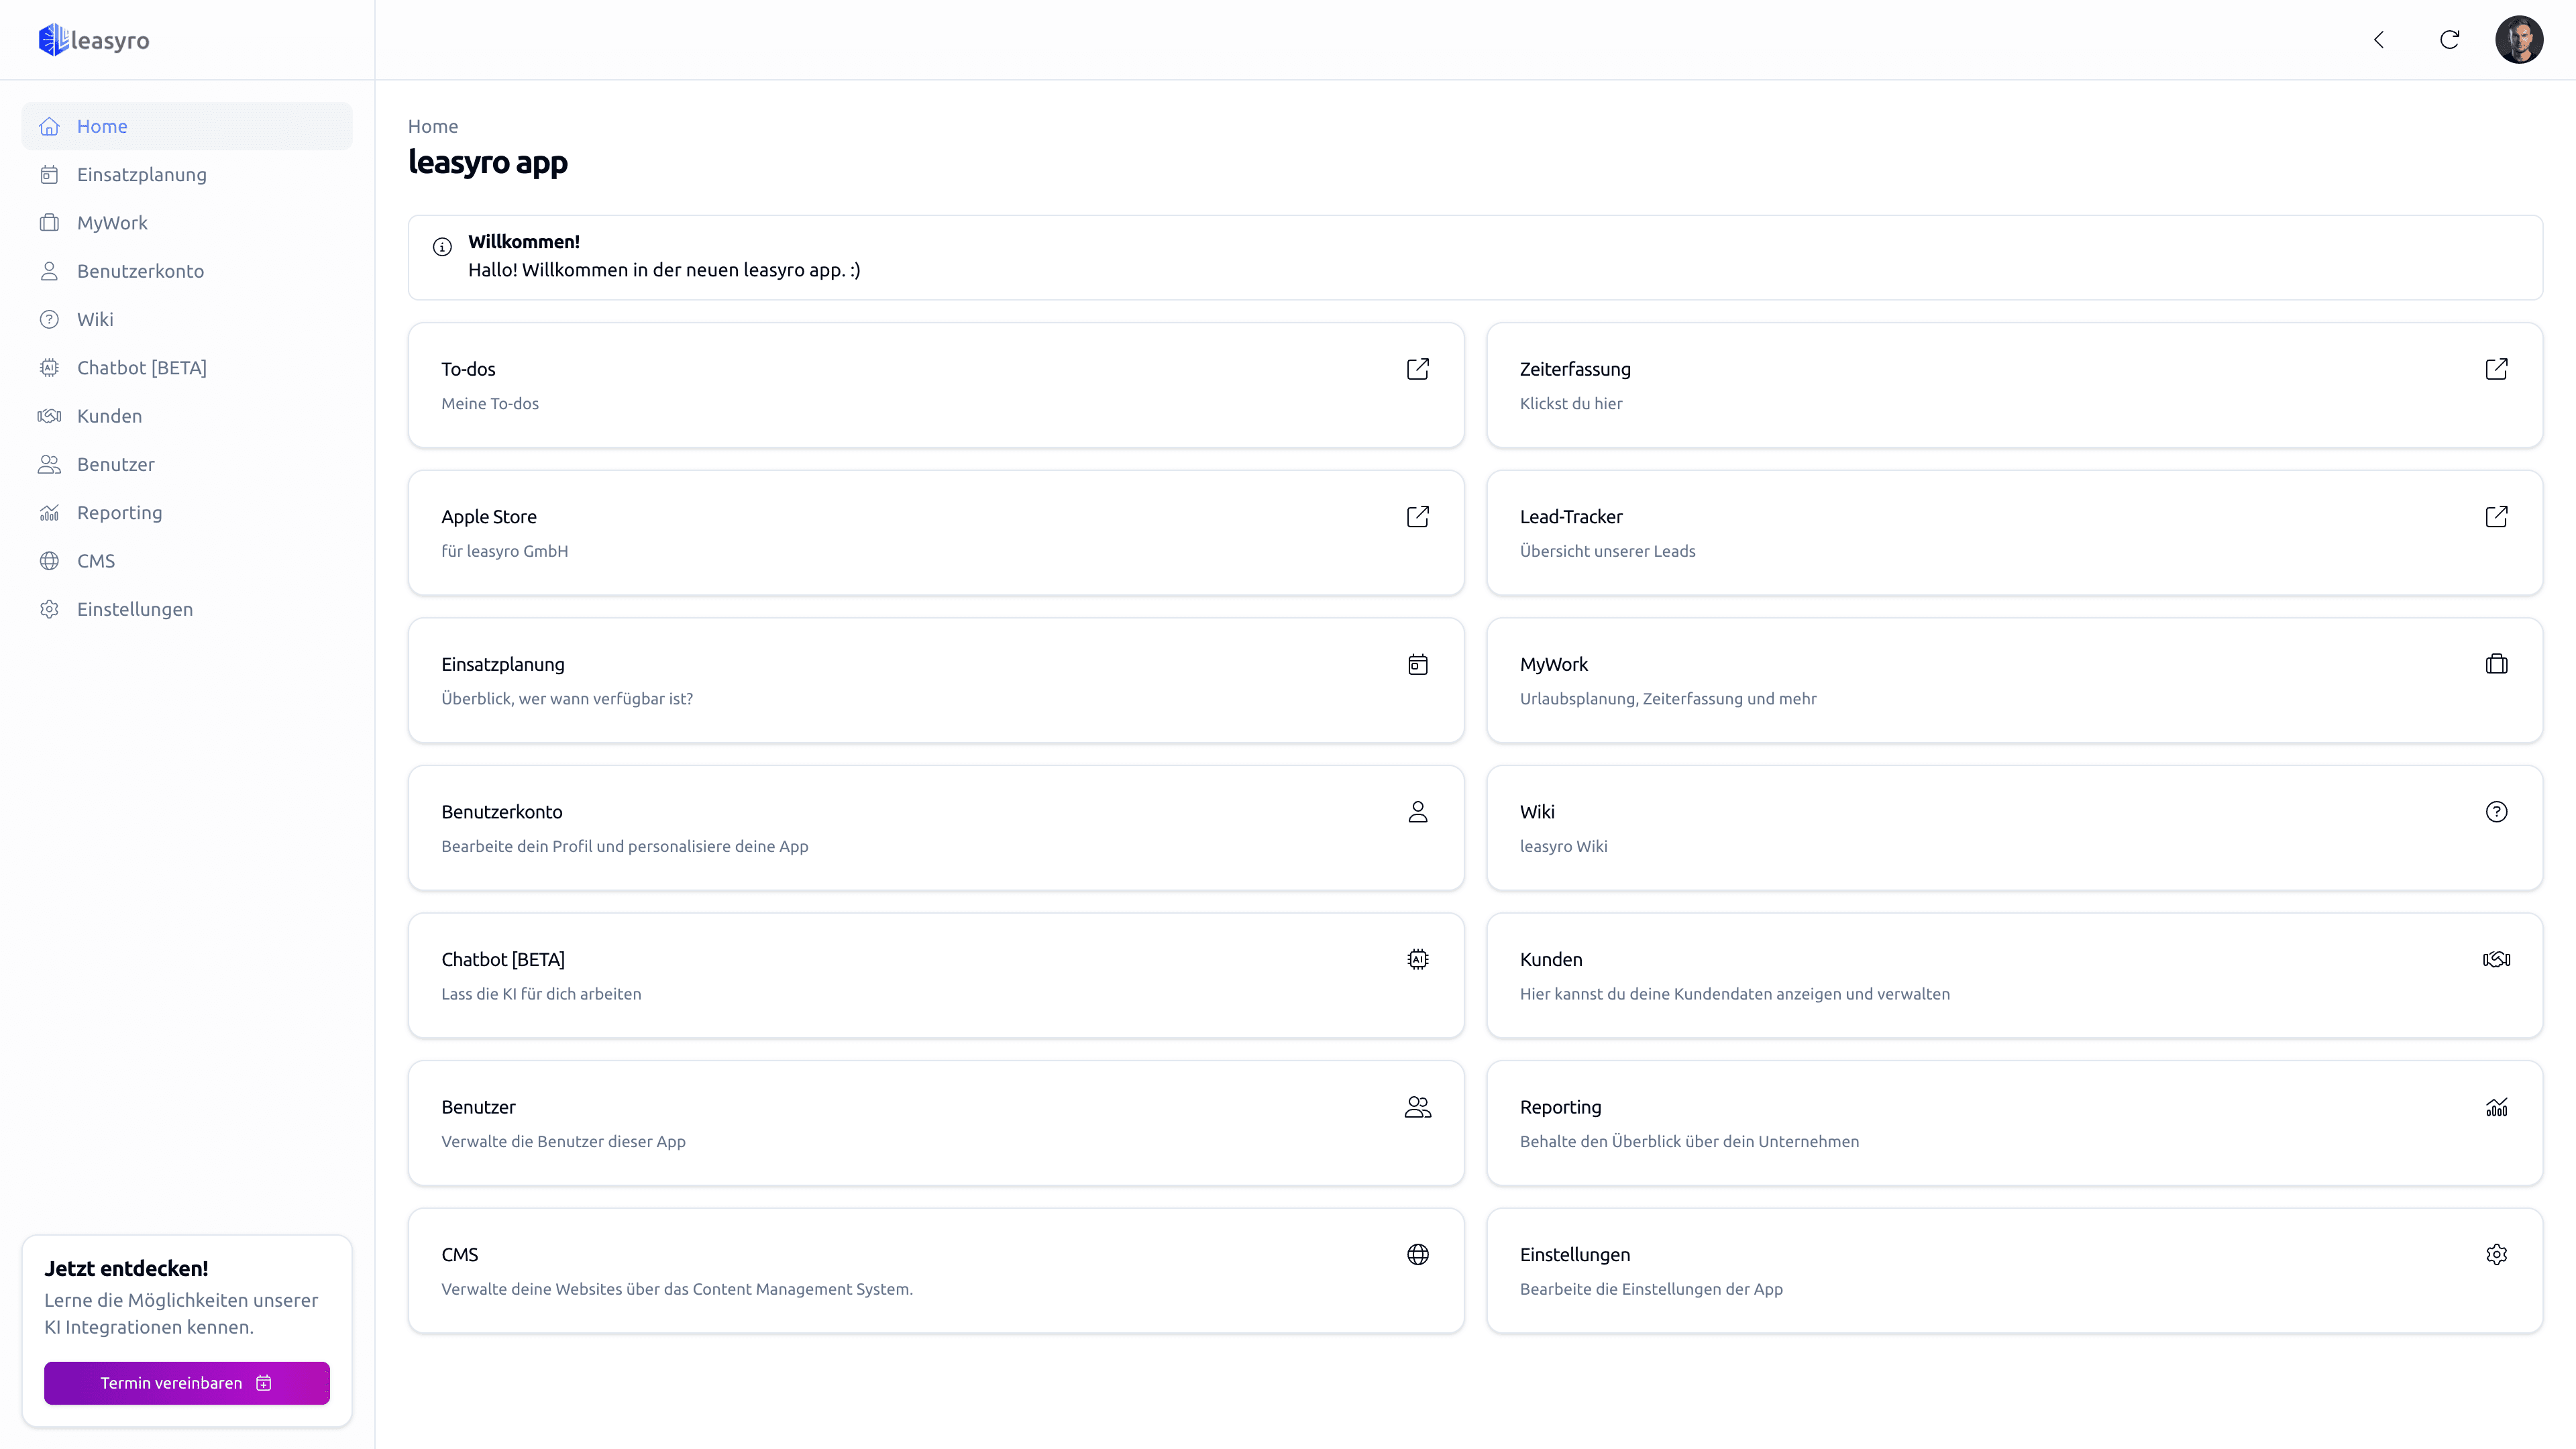Open Einsatzplanung in the sidebar
This screenshot has height=1449, width=2576.
click(x=141, y=175)
